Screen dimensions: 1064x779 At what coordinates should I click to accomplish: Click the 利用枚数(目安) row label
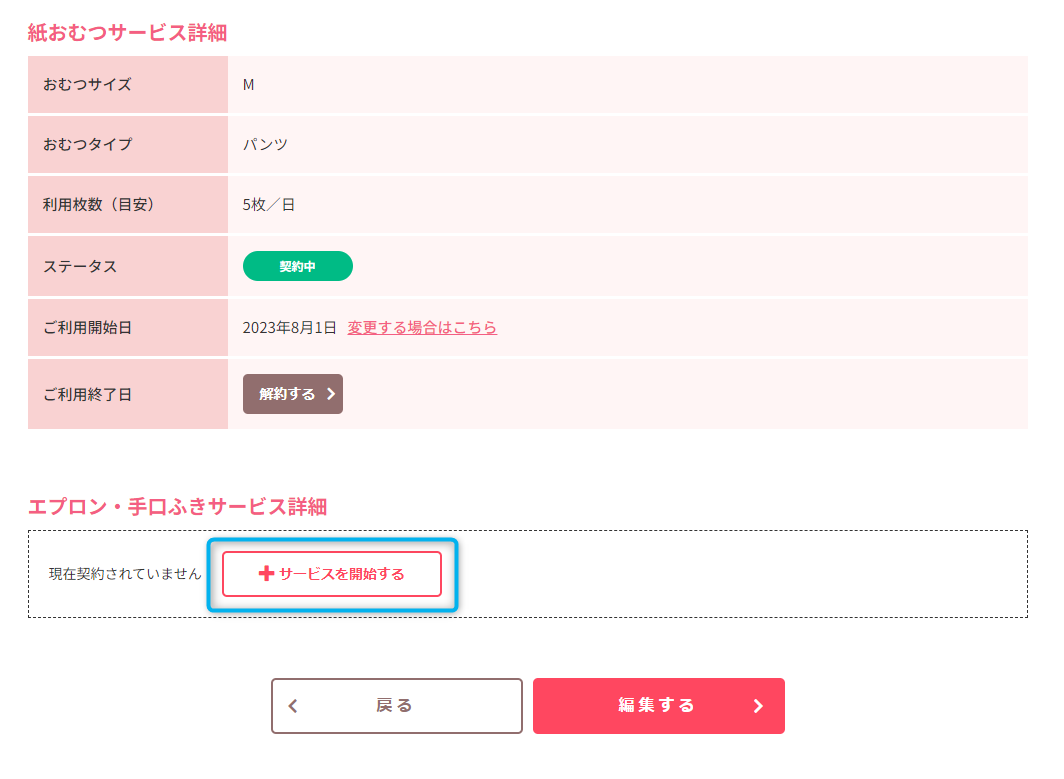click(x=99, y=205)
